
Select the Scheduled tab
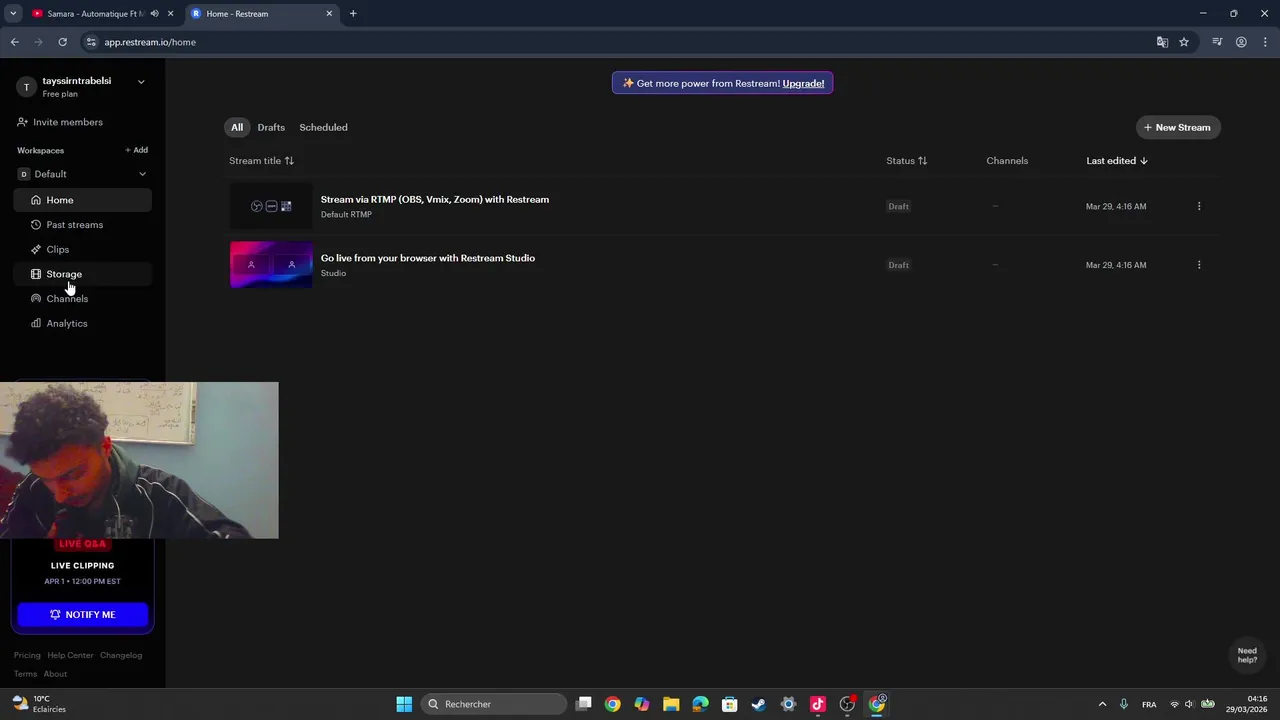coord(323,127)
